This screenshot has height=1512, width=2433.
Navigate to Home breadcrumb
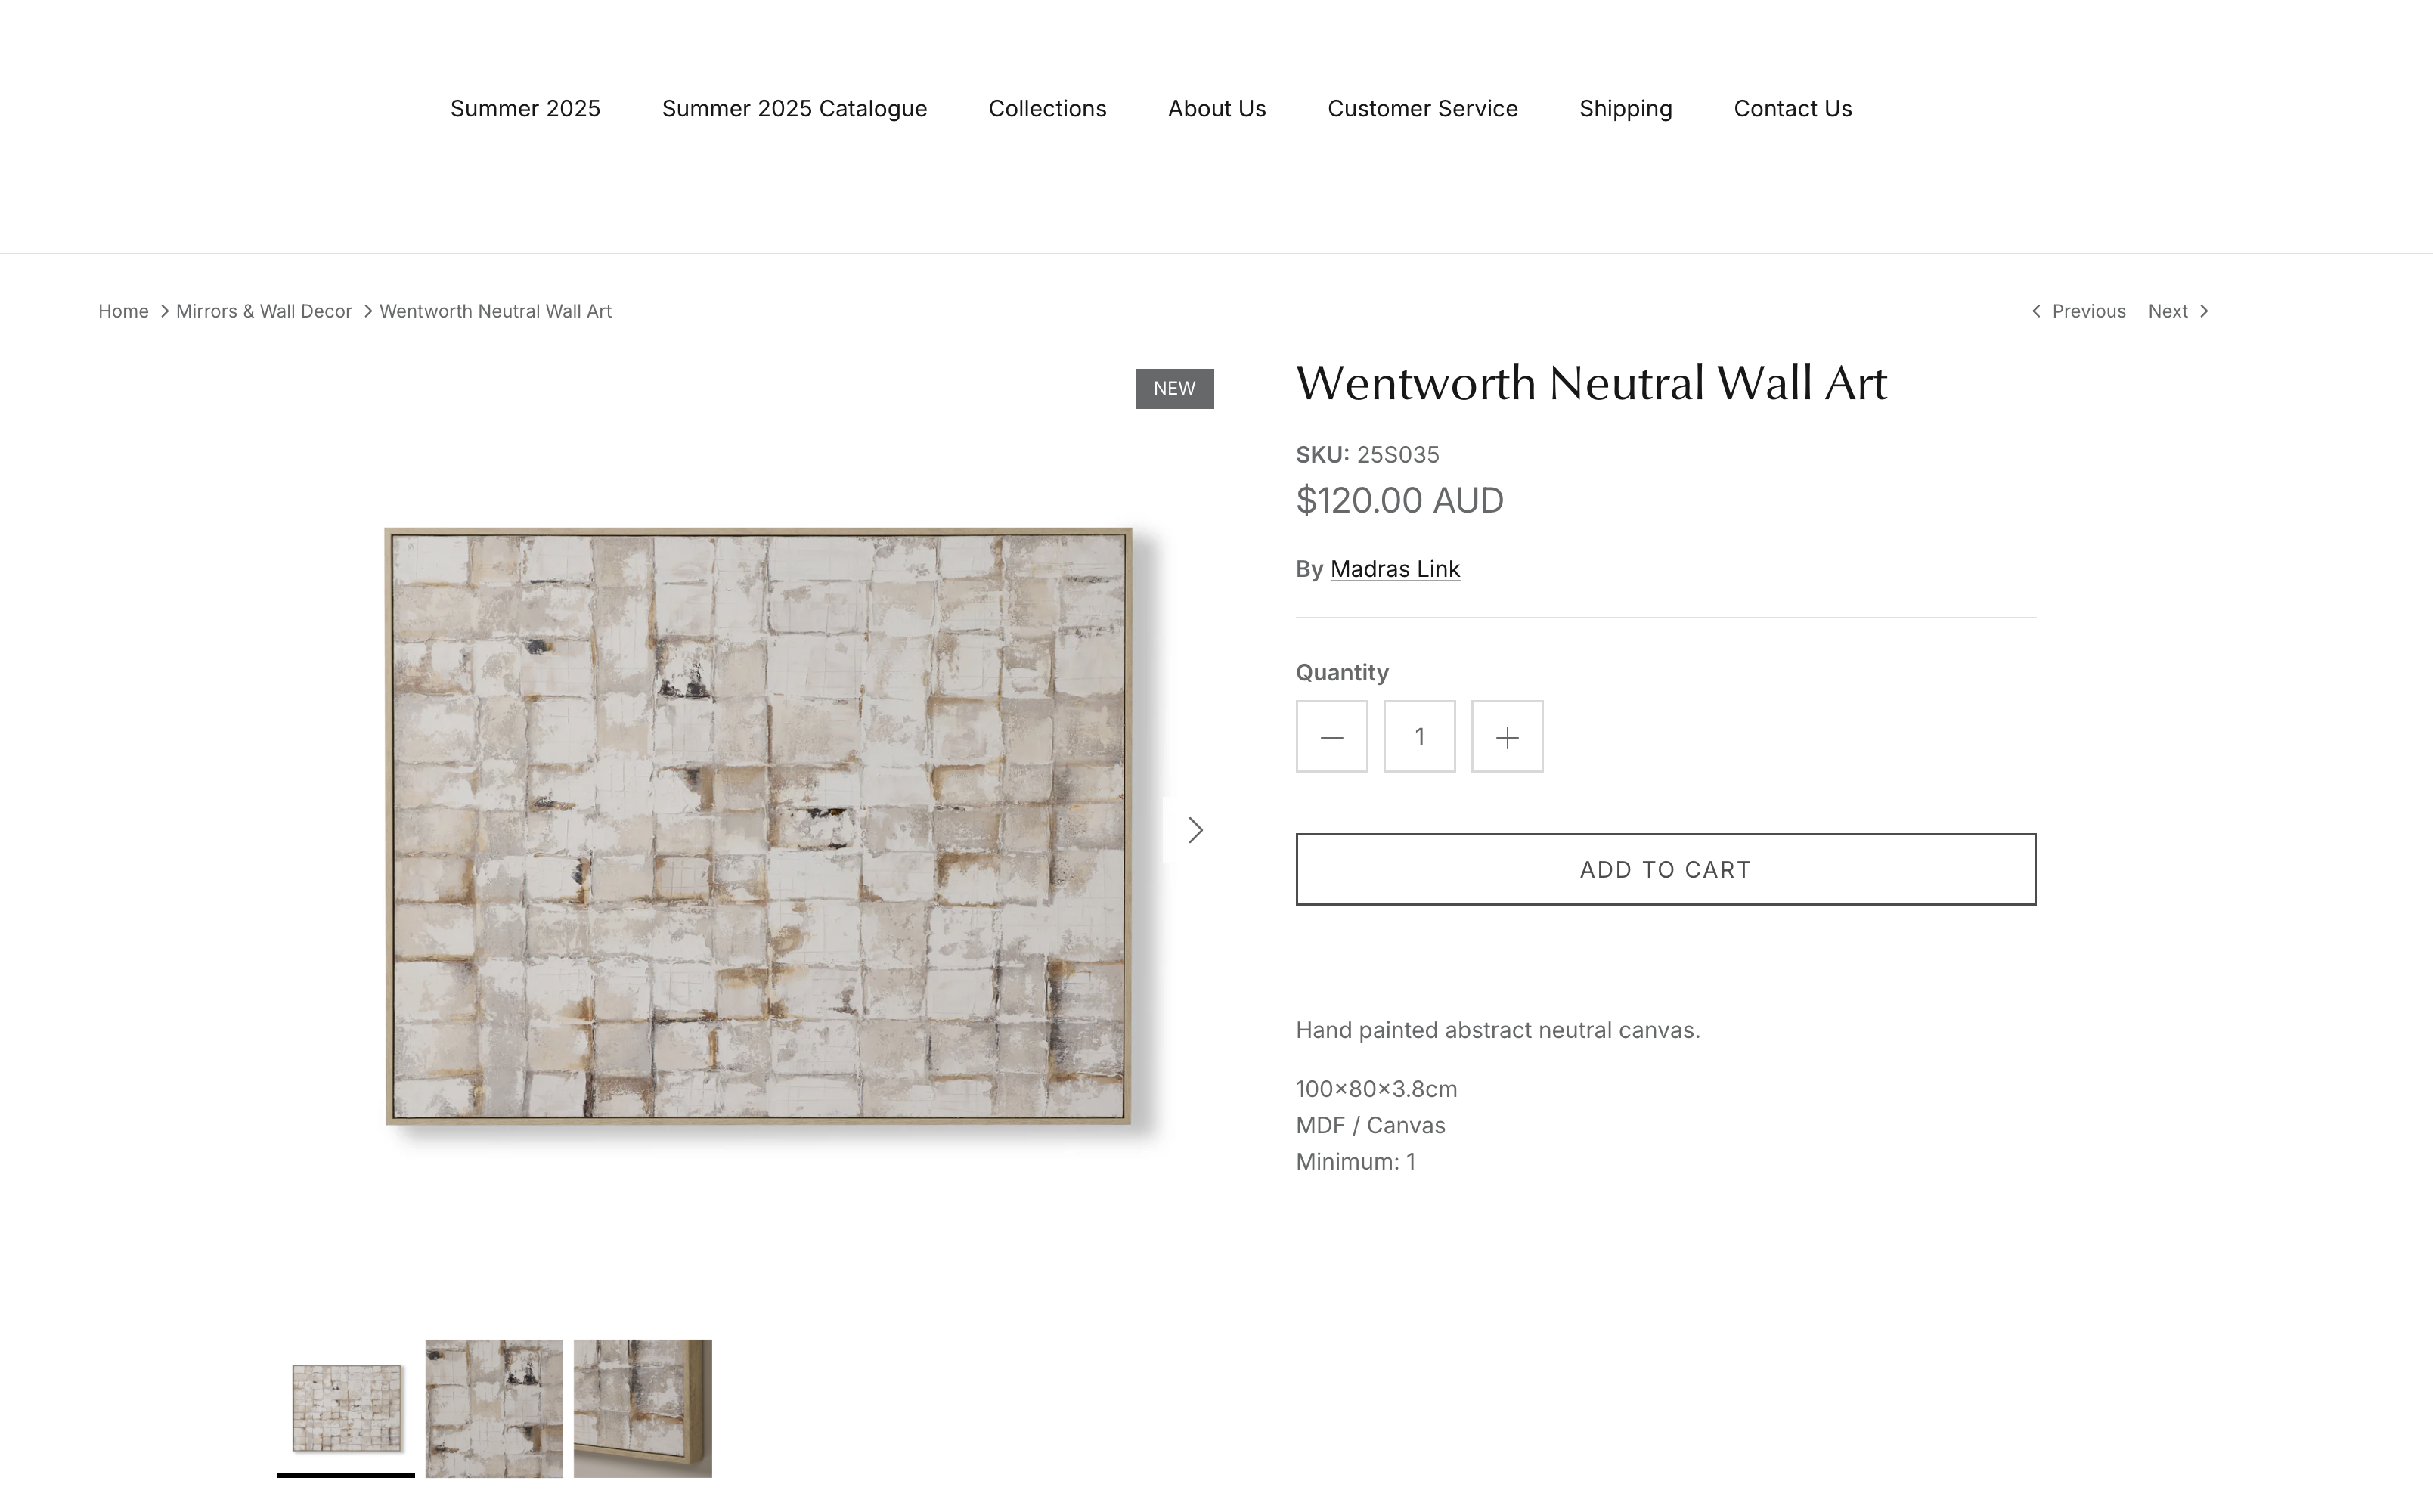tap(123, 311)
